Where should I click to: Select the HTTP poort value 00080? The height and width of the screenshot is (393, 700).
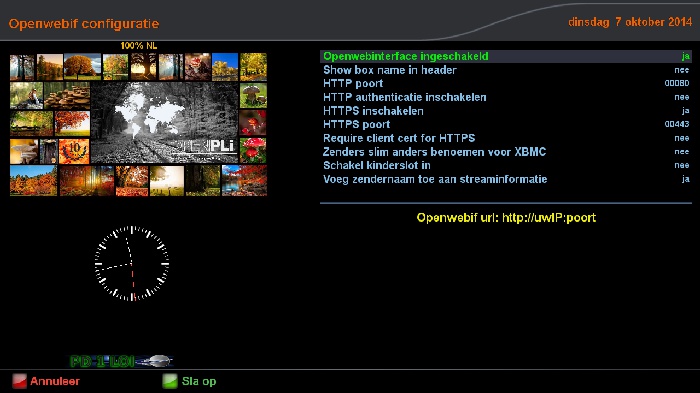pos(677,84)
